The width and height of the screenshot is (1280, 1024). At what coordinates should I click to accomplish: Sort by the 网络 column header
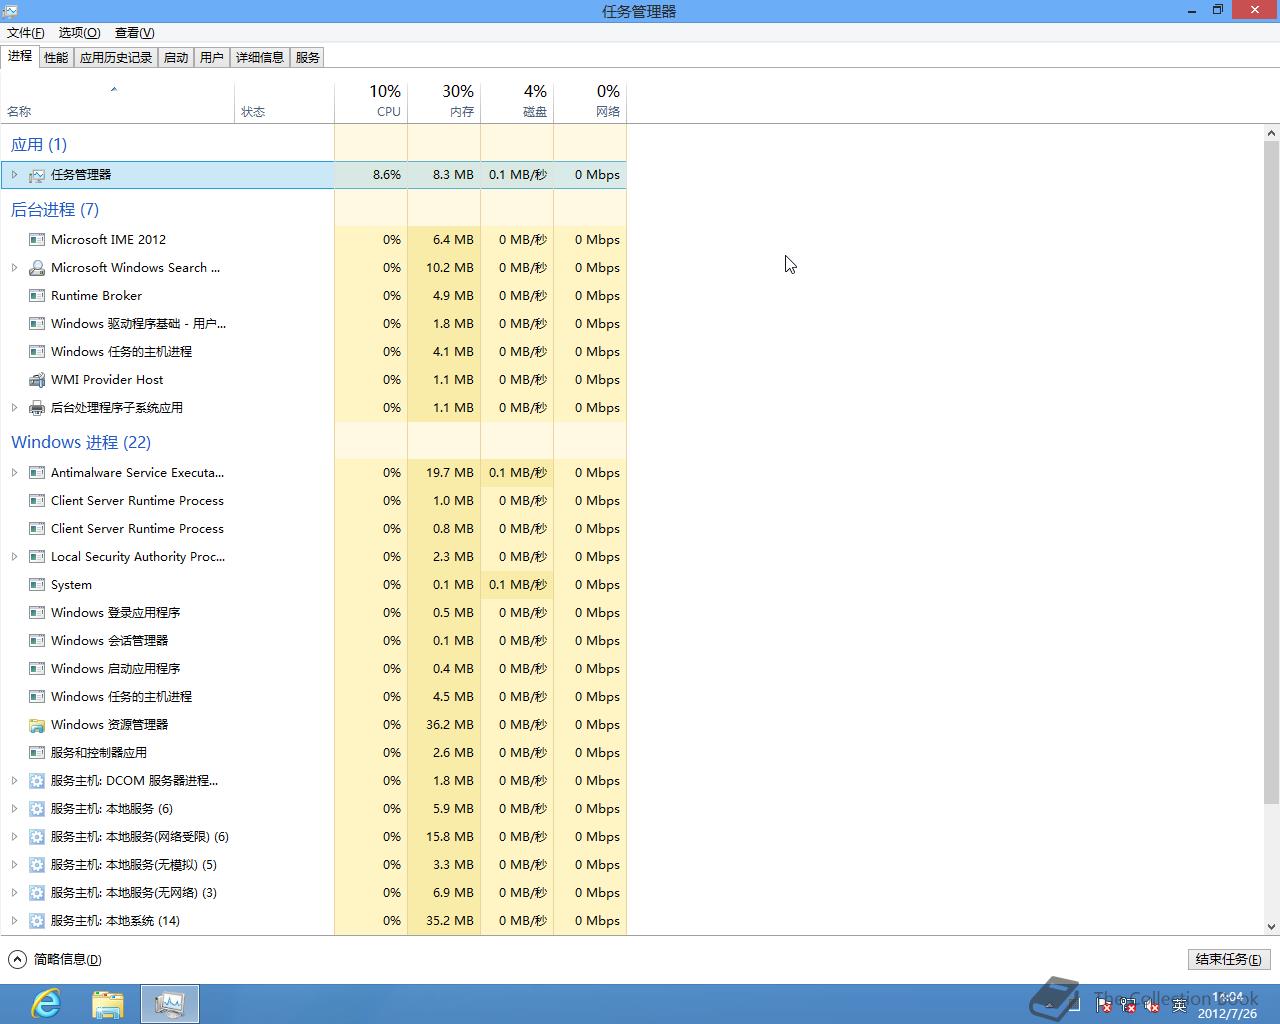tap(590, 101)
